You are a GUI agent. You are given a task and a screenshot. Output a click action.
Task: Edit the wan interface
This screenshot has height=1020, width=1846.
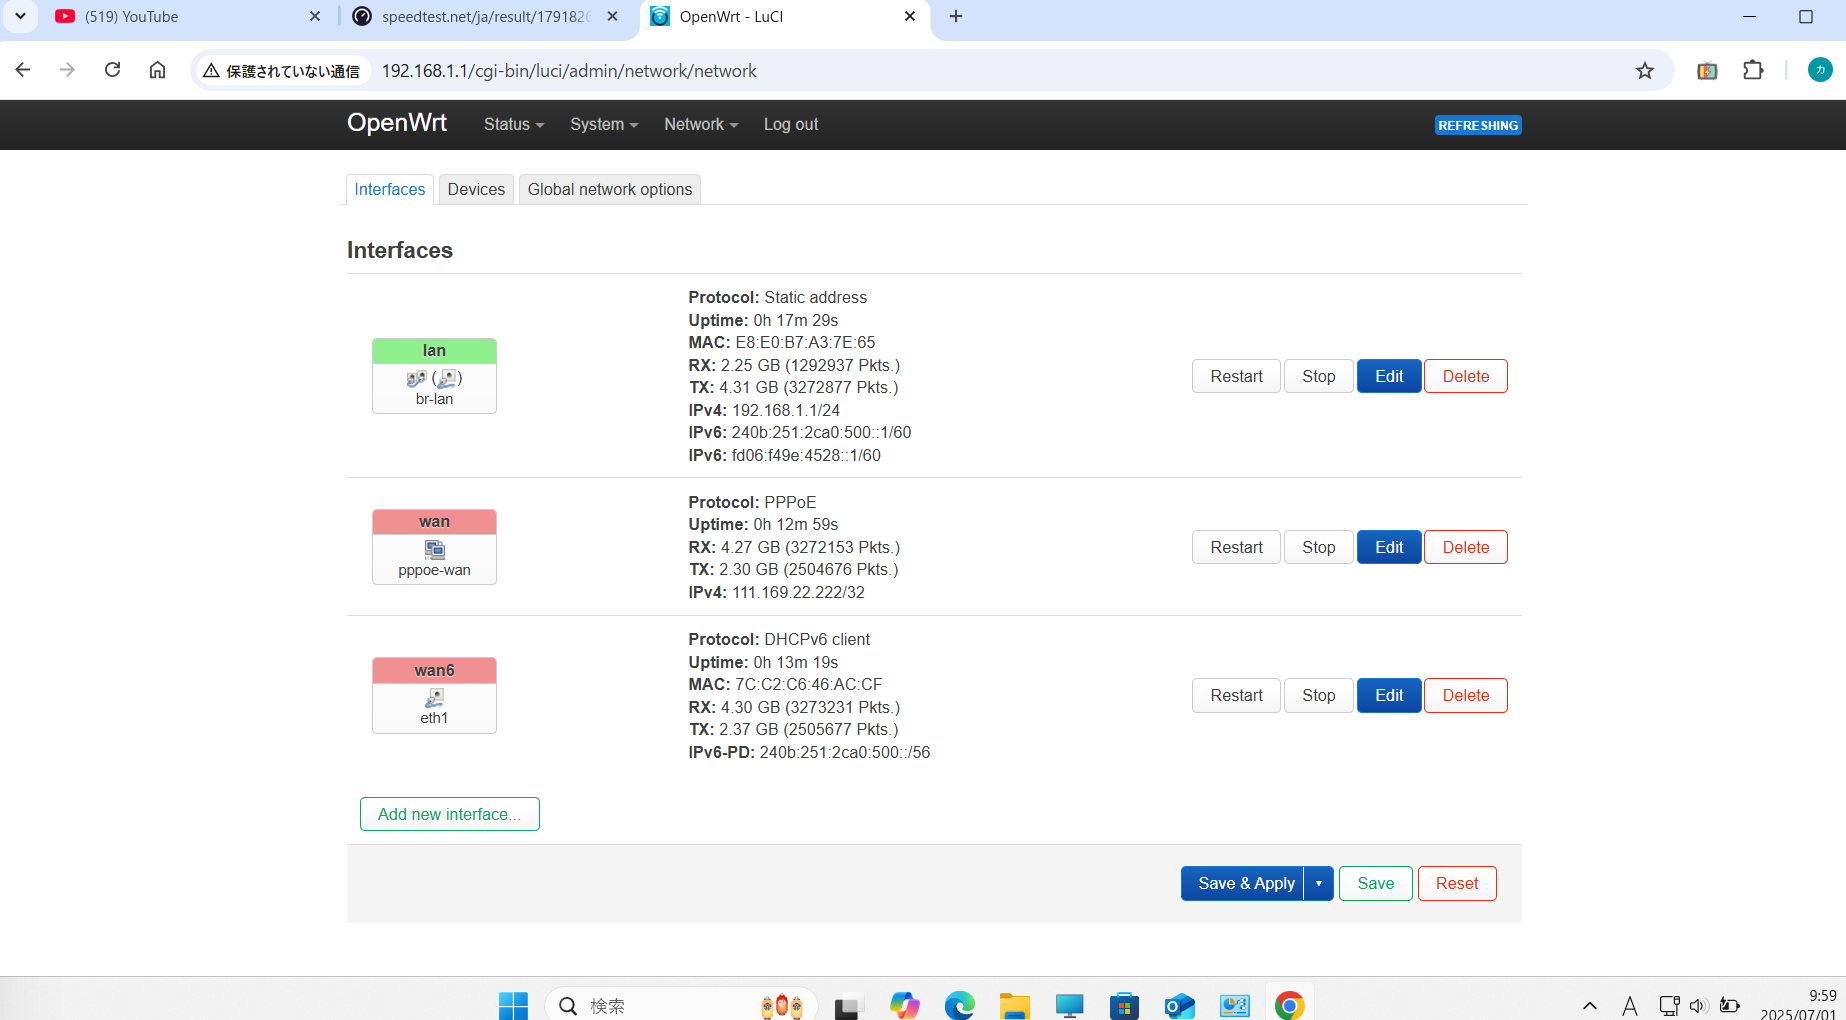click(x=1388, y=547)
